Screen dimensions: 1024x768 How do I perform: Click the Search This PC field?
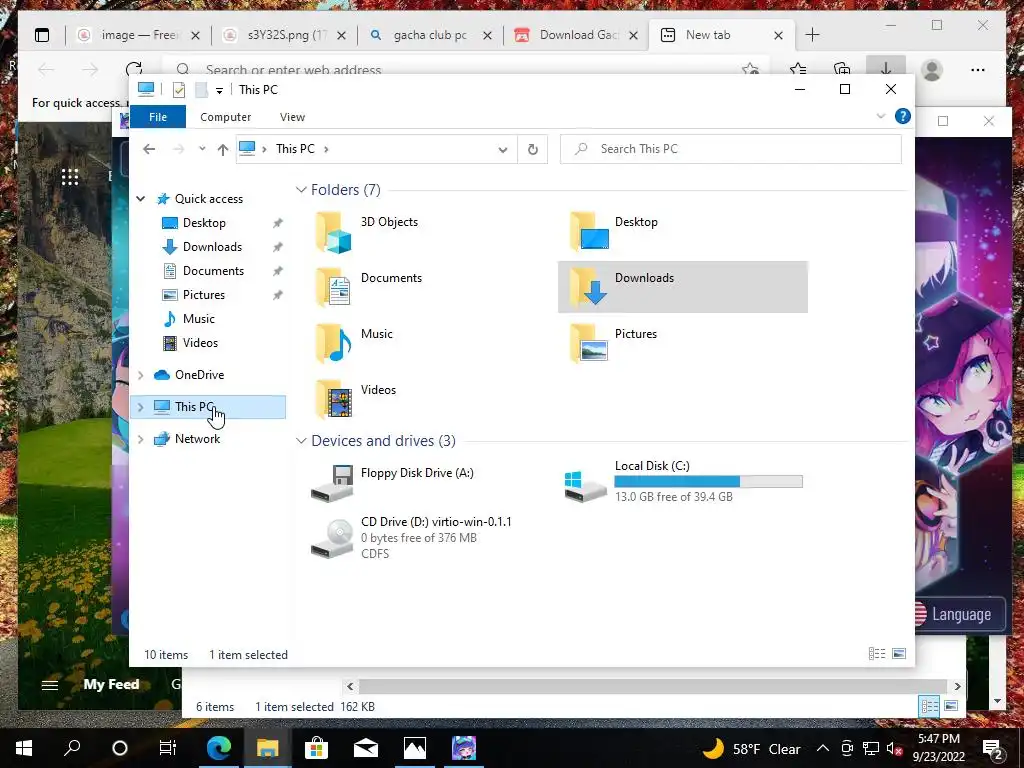point(731,149)
